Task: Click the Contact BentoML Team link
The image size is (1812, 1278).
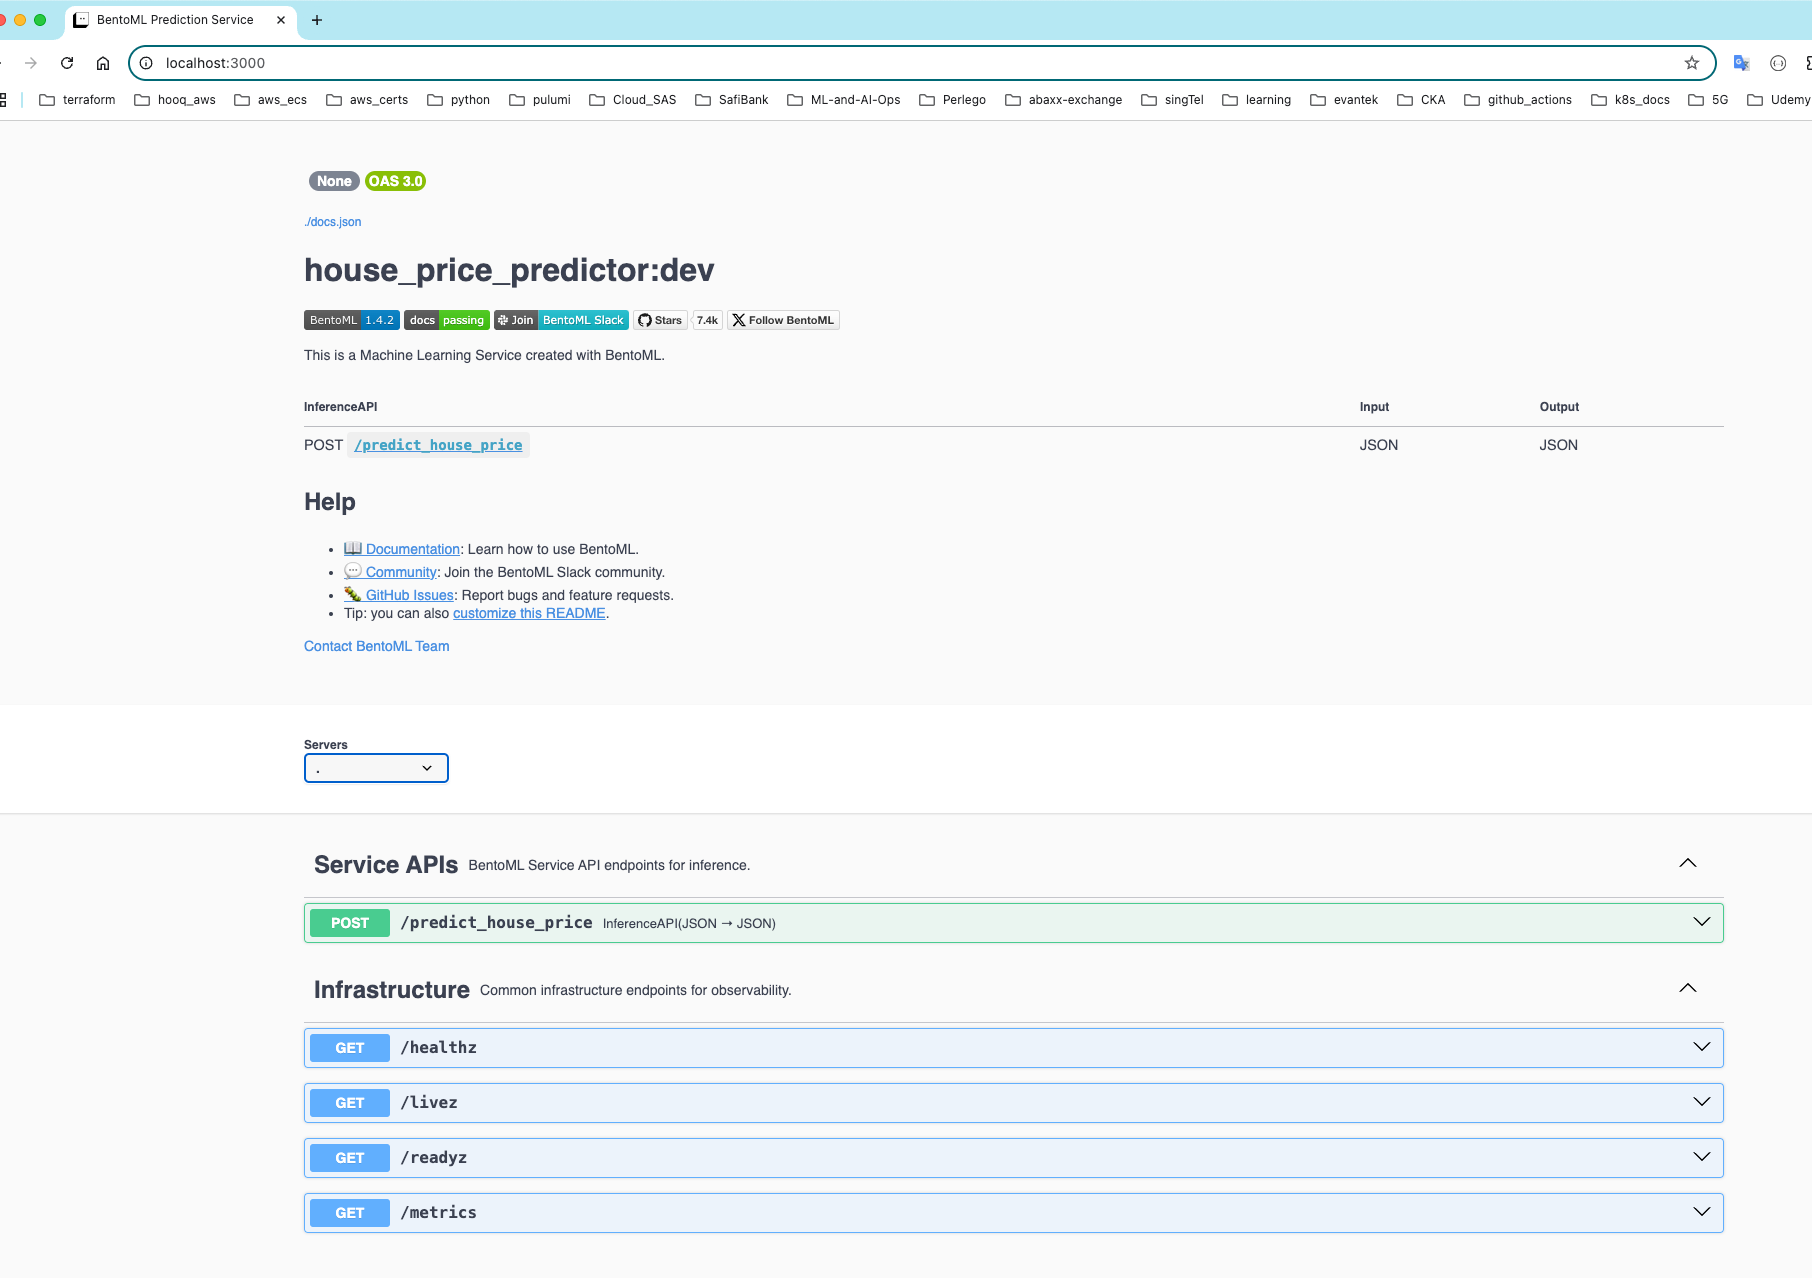Action: (377, 646)
